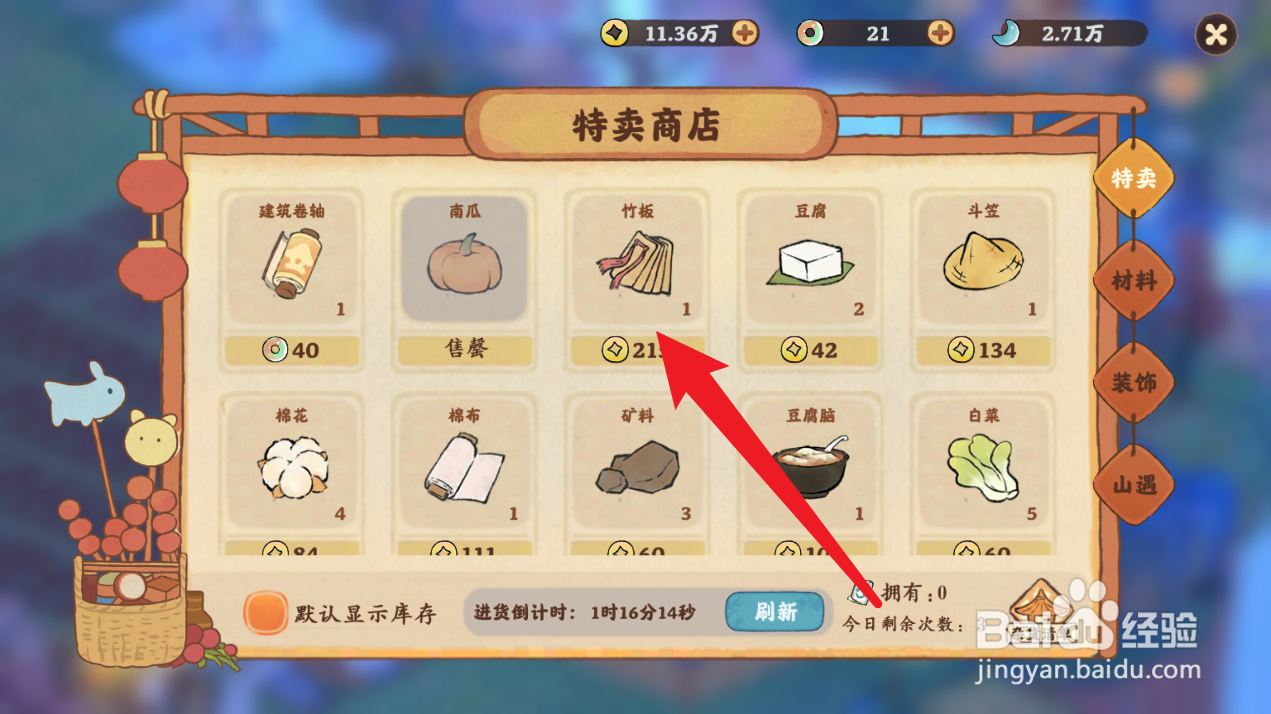Close the shop with X button

pyautogui.click(x=1216, y=35)
